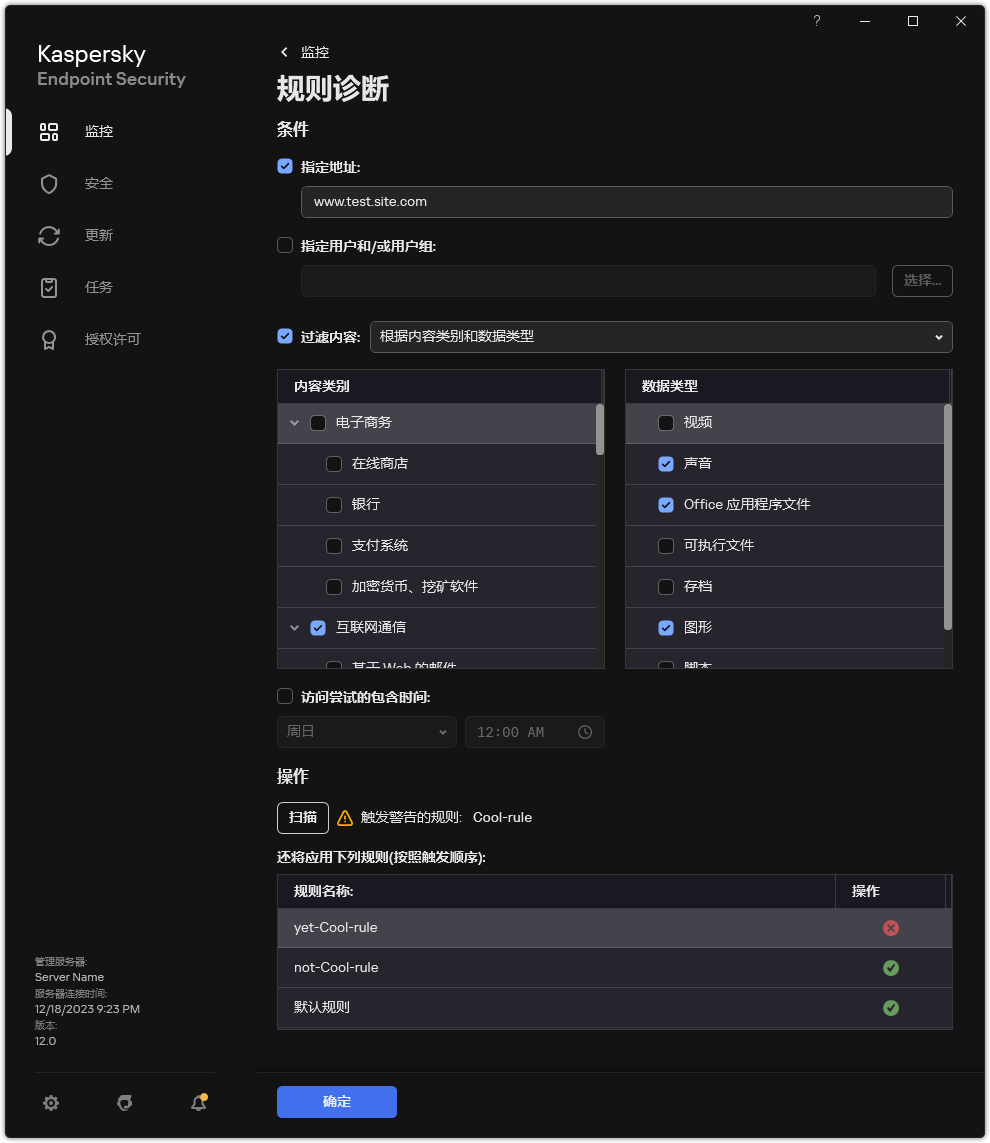Viewport: 990px width, 1143px height.
Task: Collapse the 电子商务 category tree
Action: (x=294, y=422)
